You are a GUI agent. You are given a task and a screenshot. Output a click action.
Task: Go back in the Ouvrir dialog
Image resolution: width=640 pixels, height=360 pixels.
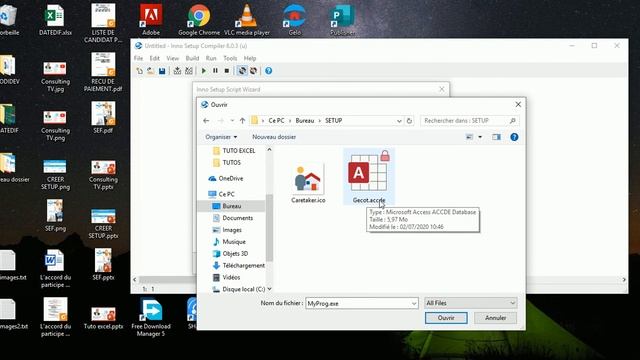206,121
